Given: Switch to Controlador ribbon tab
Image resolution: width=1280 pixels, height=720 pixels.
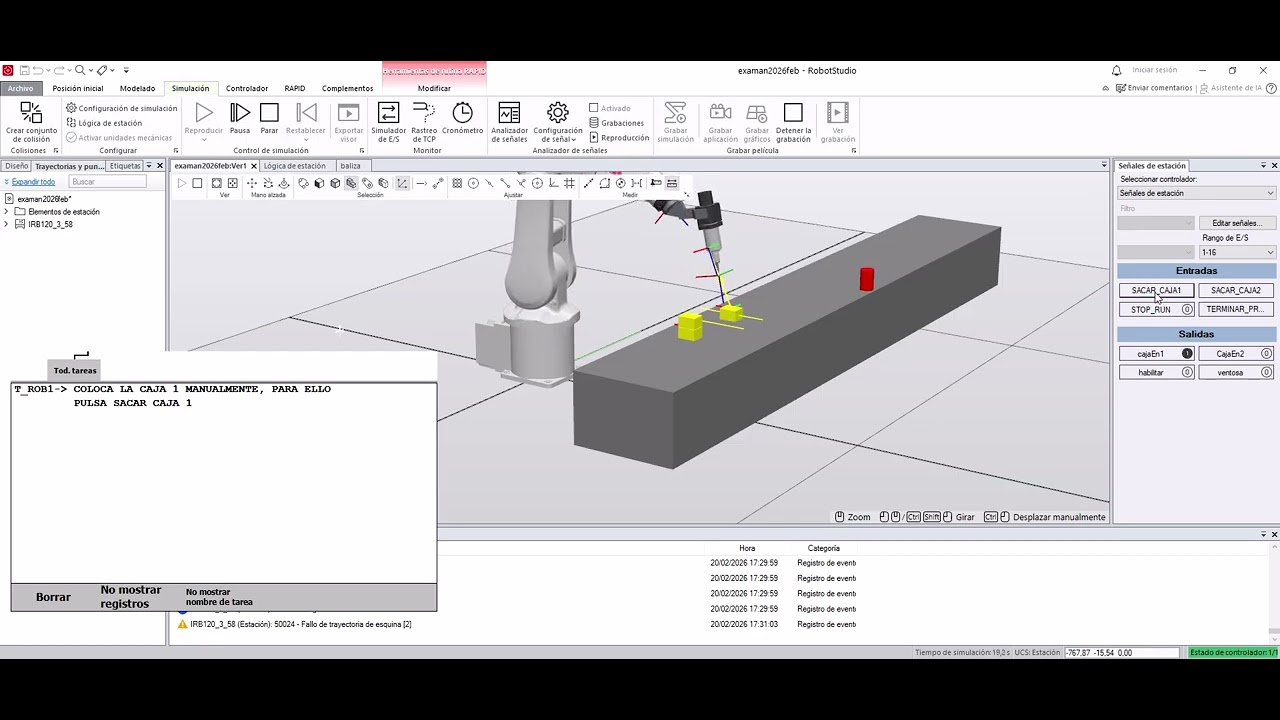Looking at the screenshot, I should (x=247, y=88).
